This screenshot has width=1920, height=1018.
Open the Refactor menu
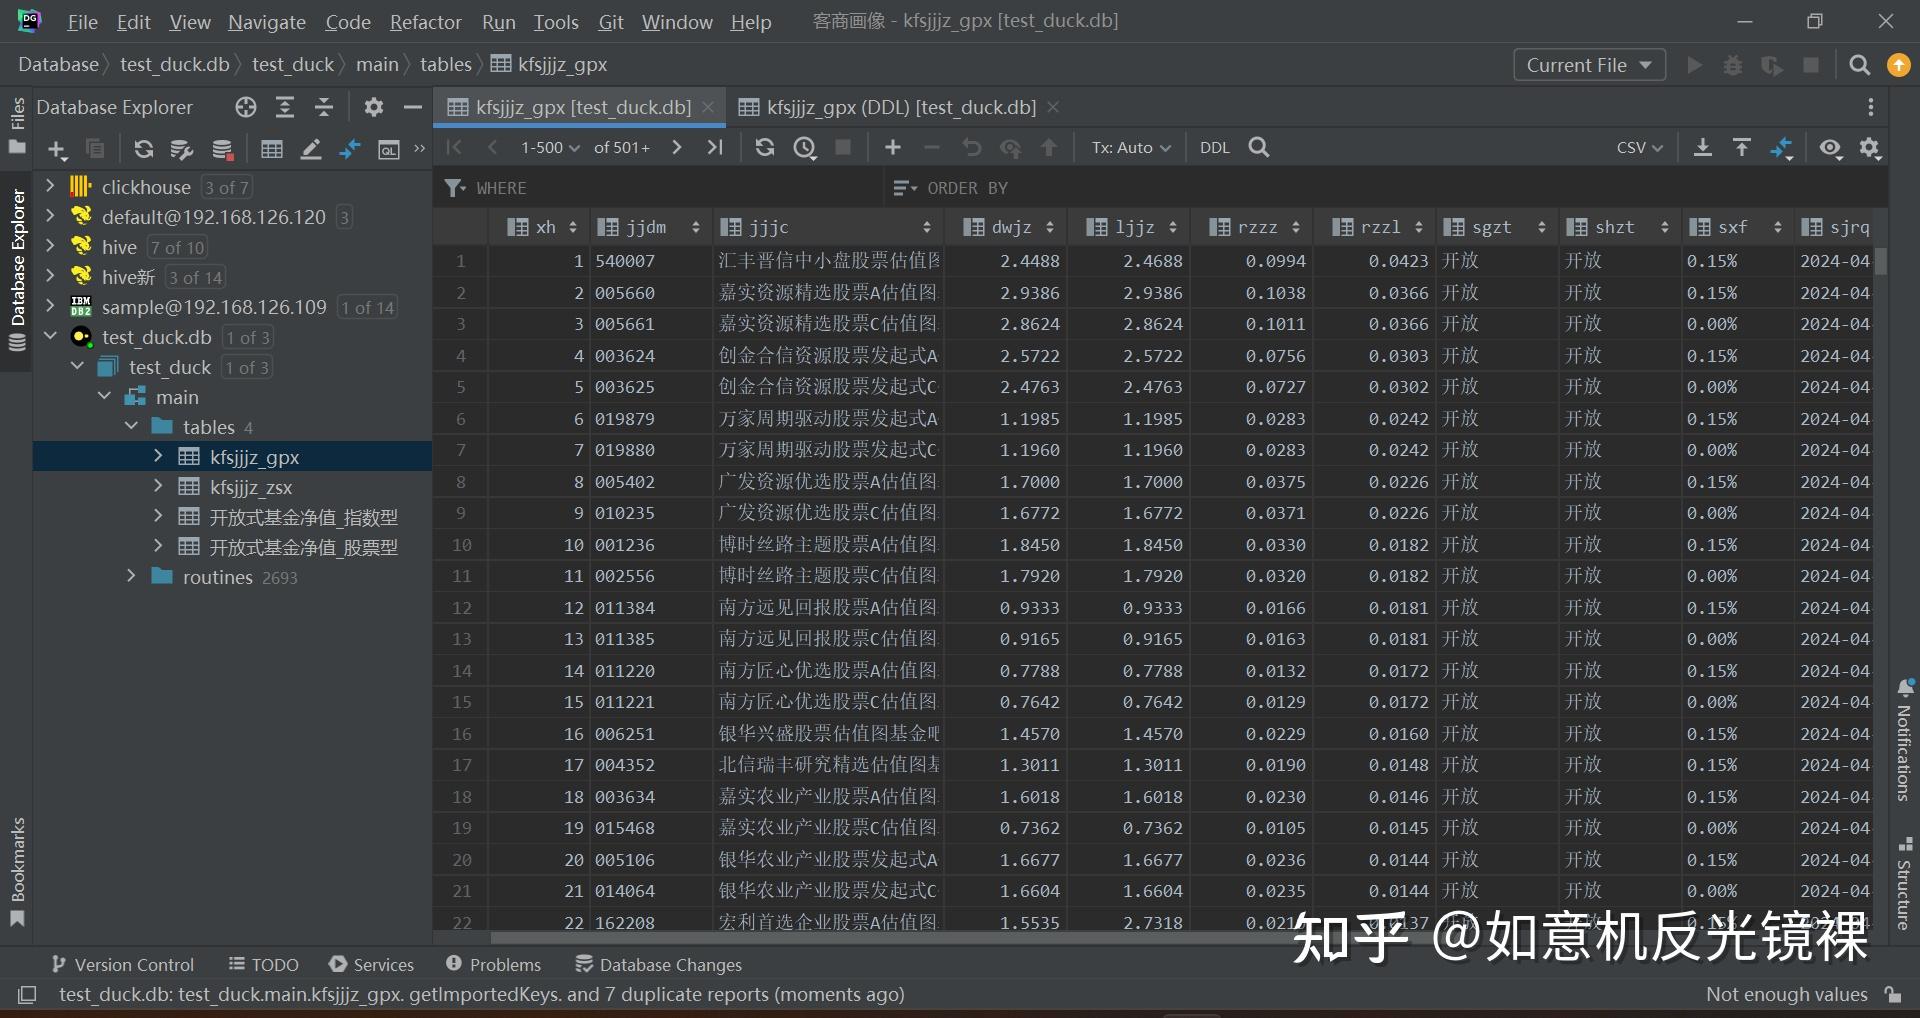[424, 21]
